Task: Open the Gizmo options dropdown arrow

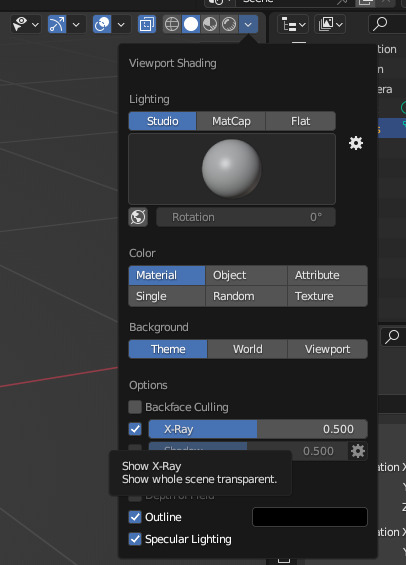Action: coord(76,25)
